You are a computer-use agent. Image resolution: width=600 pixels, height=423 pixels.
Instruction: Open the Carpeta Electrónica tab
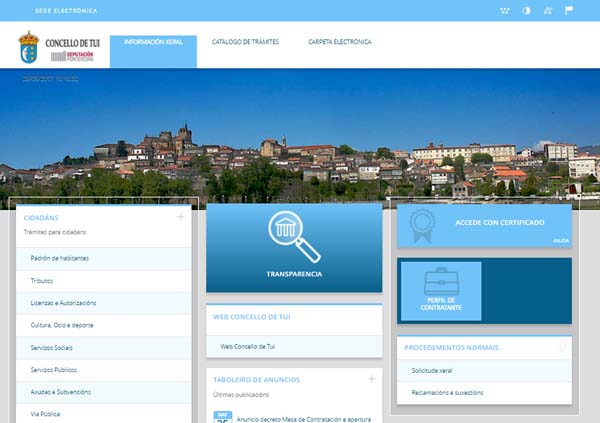tap(339, 42)
